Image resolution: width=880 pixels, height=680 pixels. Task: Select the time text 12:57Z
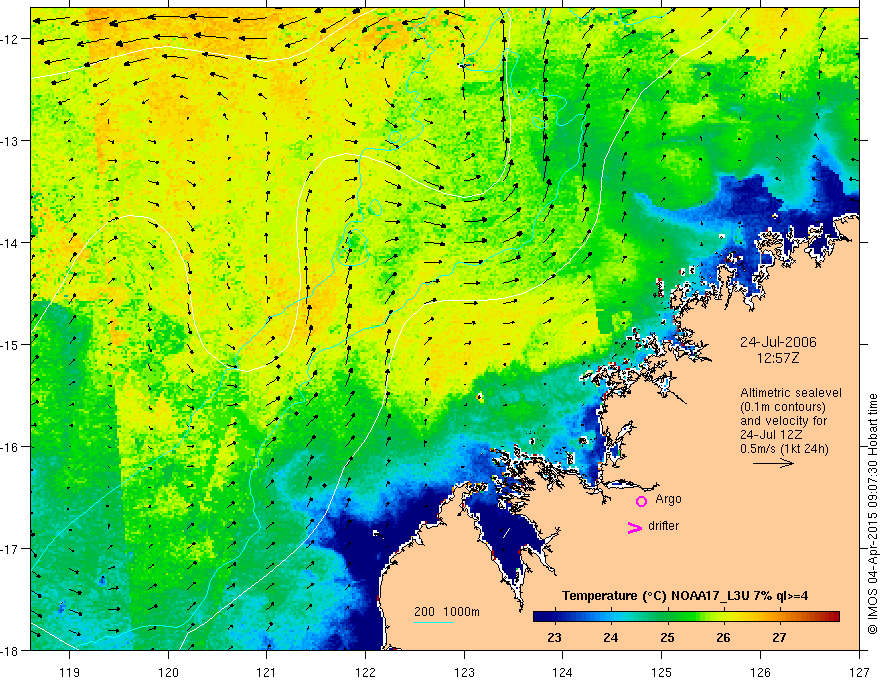778,358
